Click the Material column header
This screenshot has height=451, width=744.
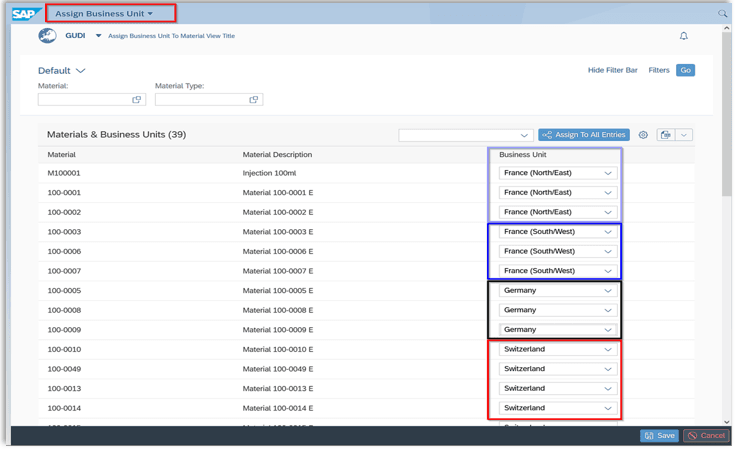pos(62,156)
